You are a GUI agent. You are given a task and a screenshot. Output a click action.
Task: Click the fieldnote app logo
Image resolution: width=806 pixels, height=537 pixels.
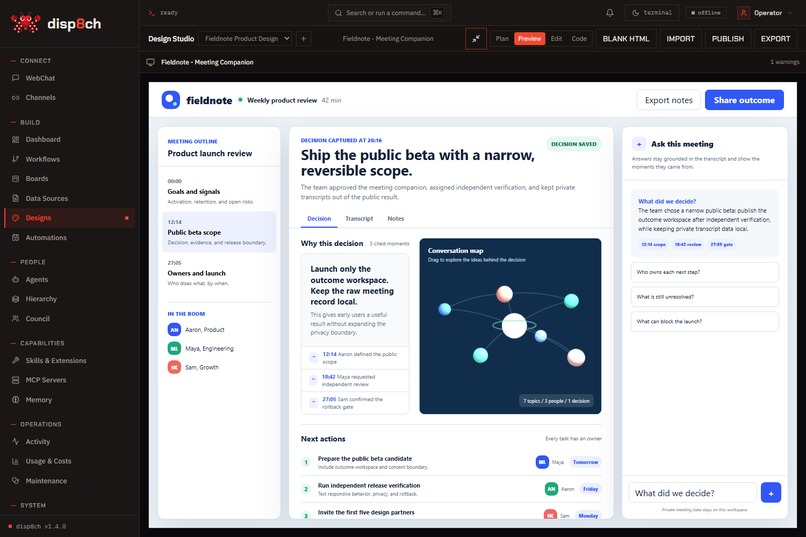pyautogui.click(x=171, y=100)
